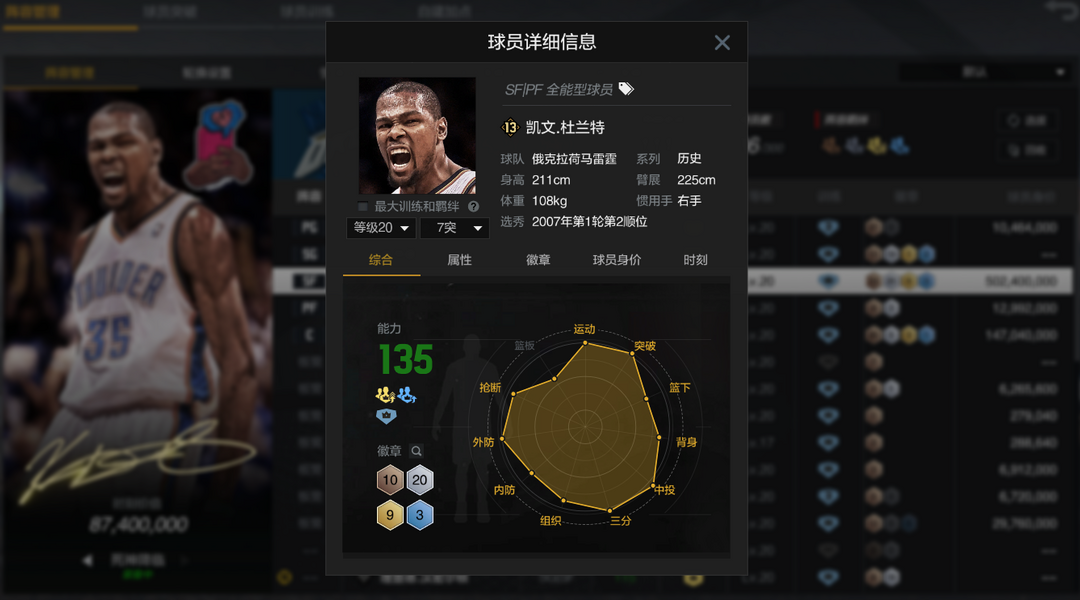1080x600 pixels.
Task: Select the 综合 overview tab
Action: 381,260
